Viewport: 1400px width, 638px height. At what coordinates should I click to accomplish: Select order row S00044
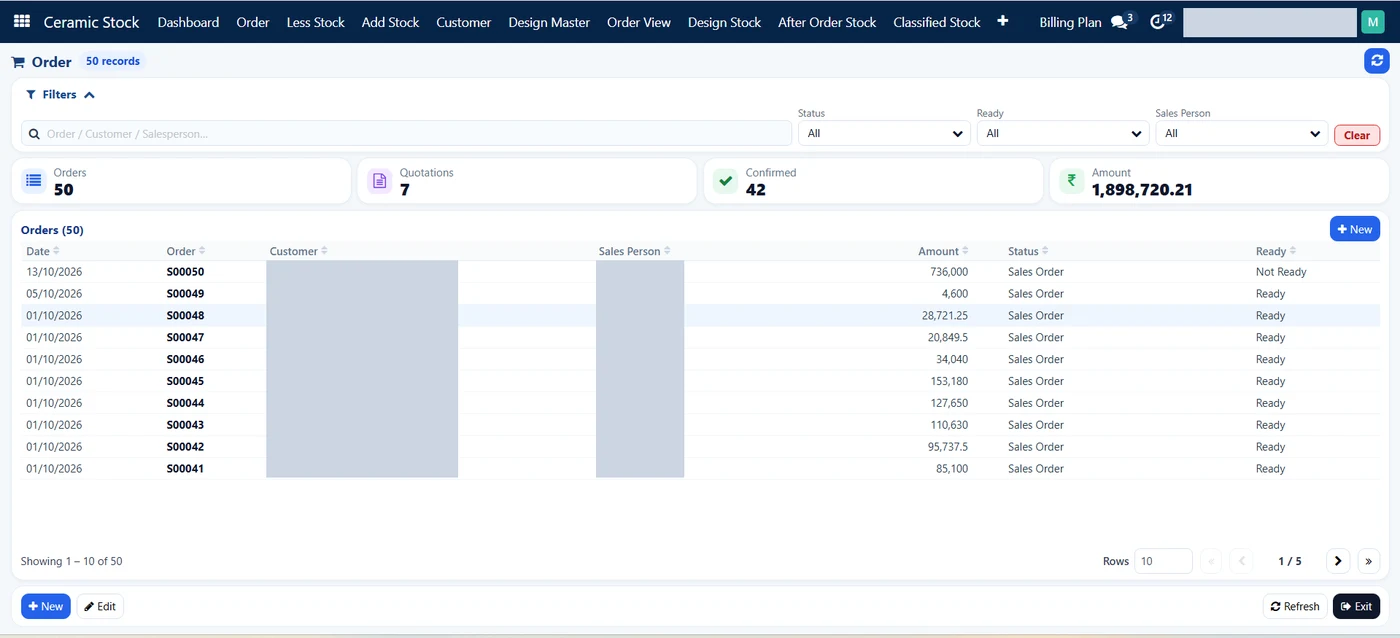pyautogui.click(x=700, y=403)
